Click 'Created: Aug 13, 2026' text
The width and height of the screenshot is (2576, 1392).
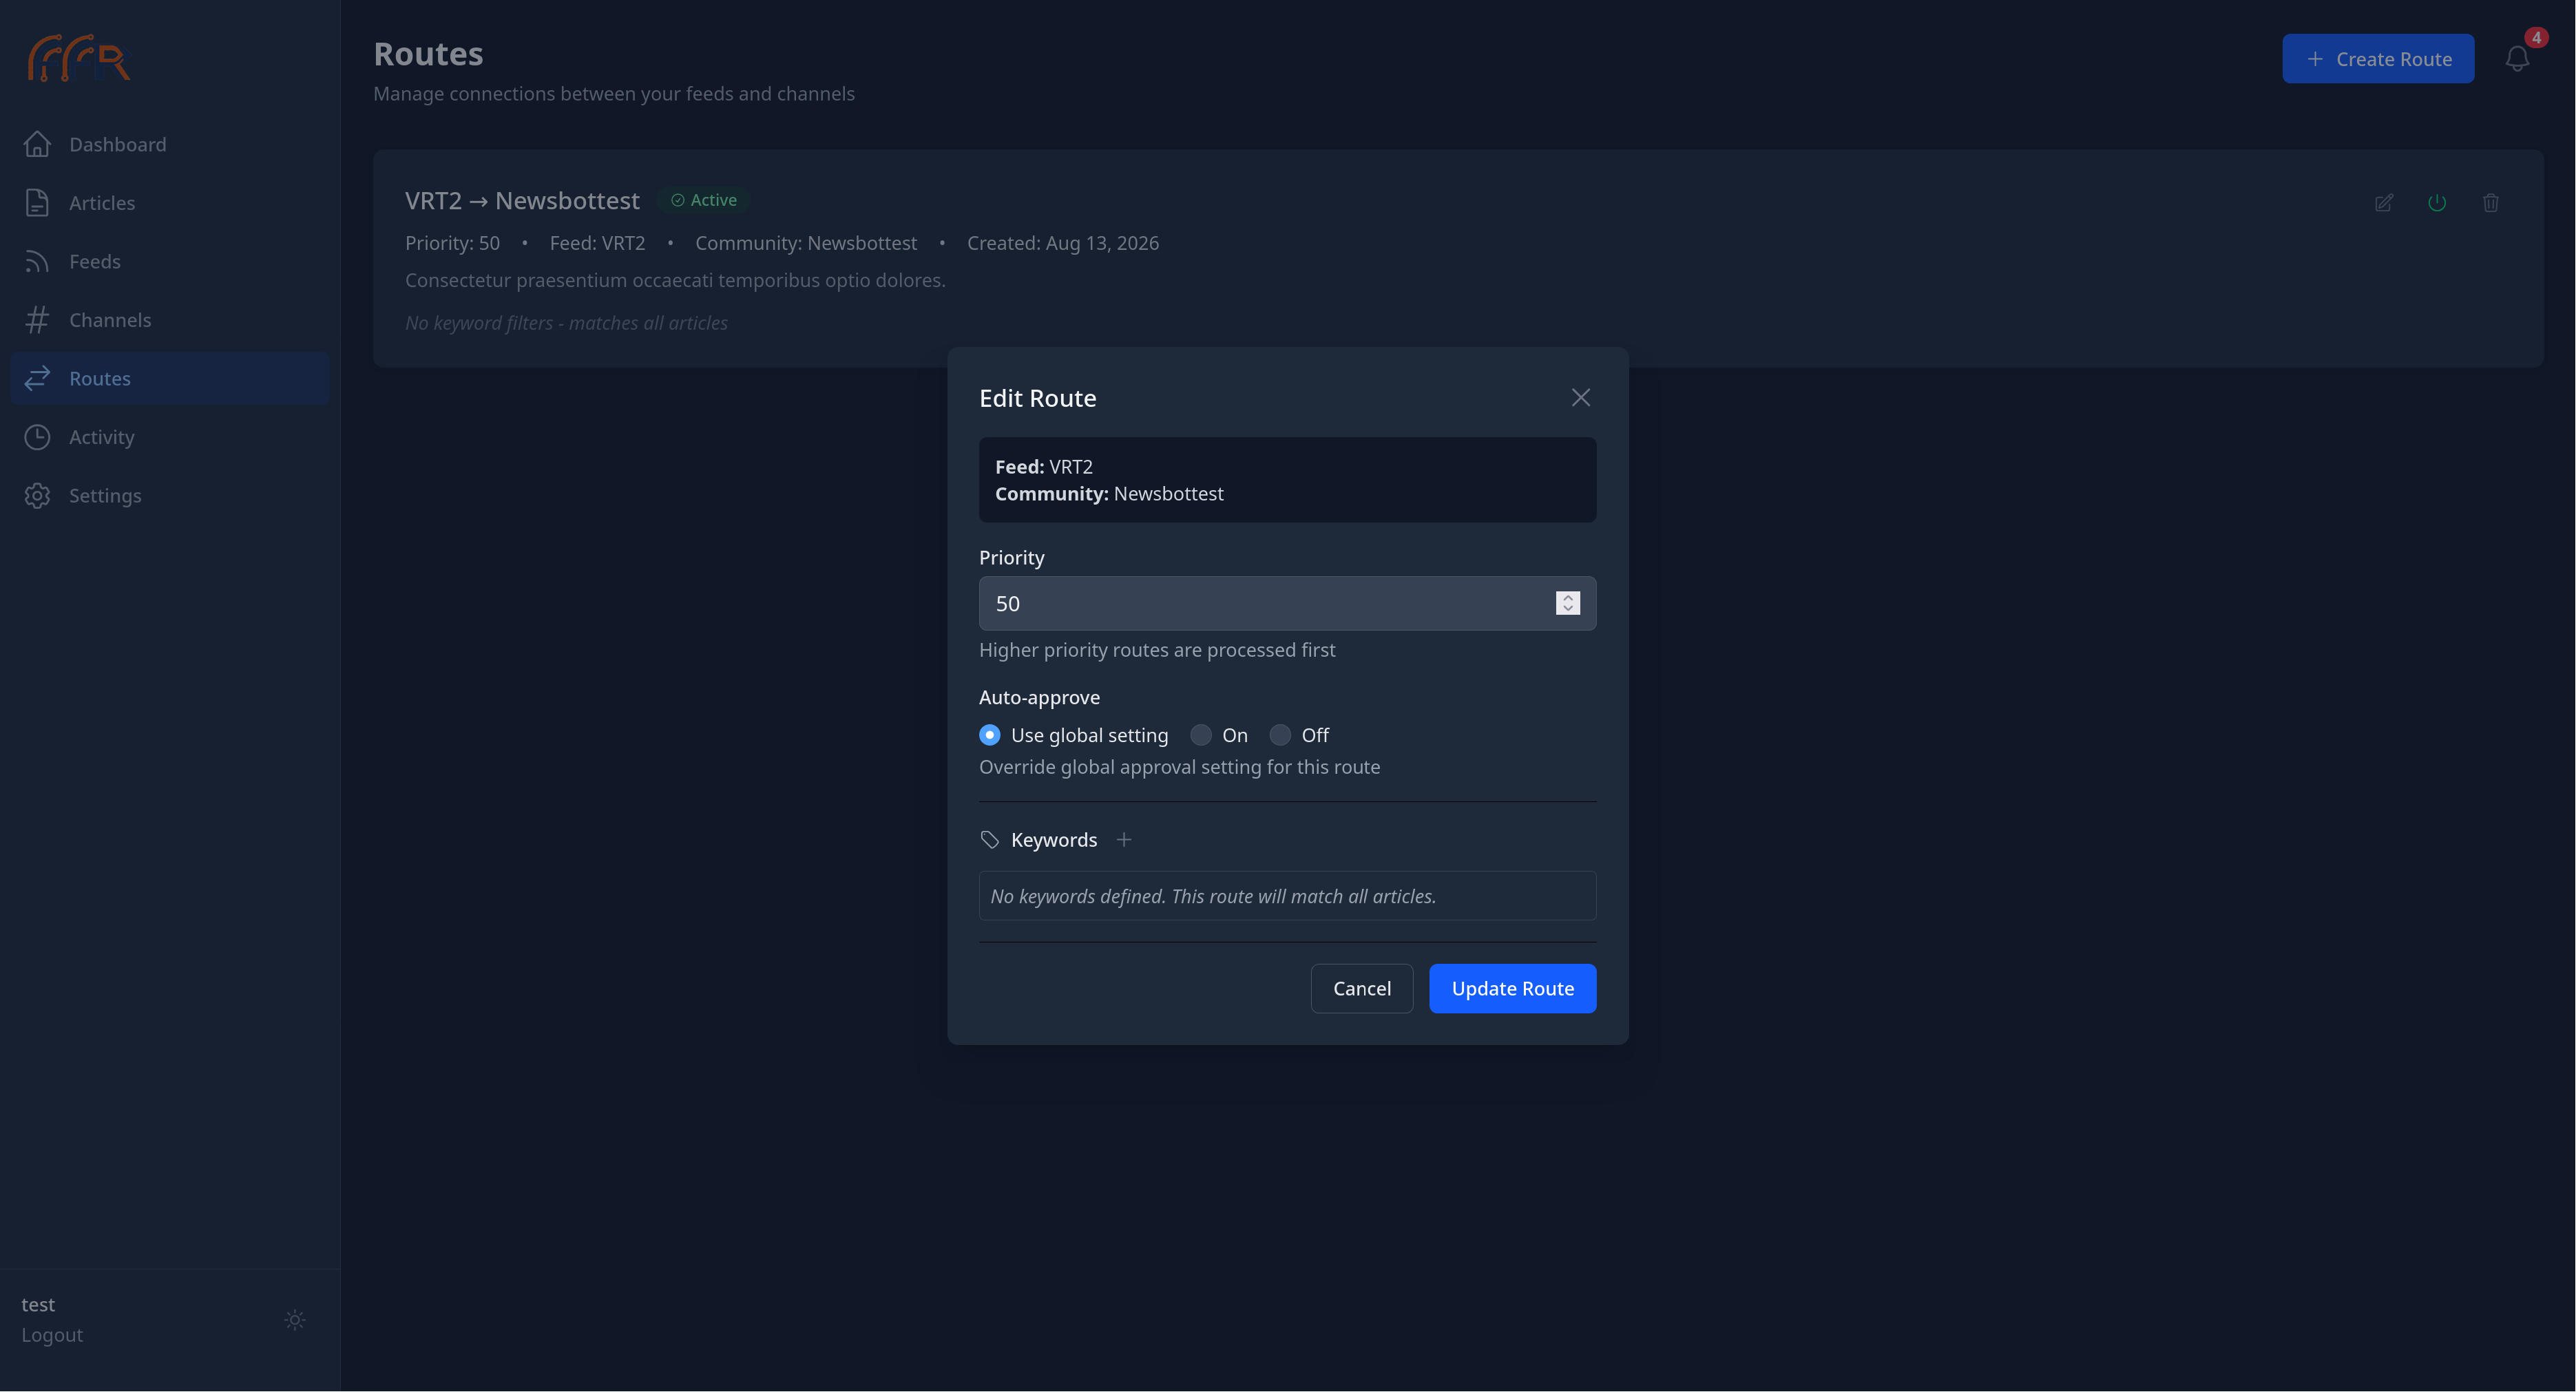1063,243
